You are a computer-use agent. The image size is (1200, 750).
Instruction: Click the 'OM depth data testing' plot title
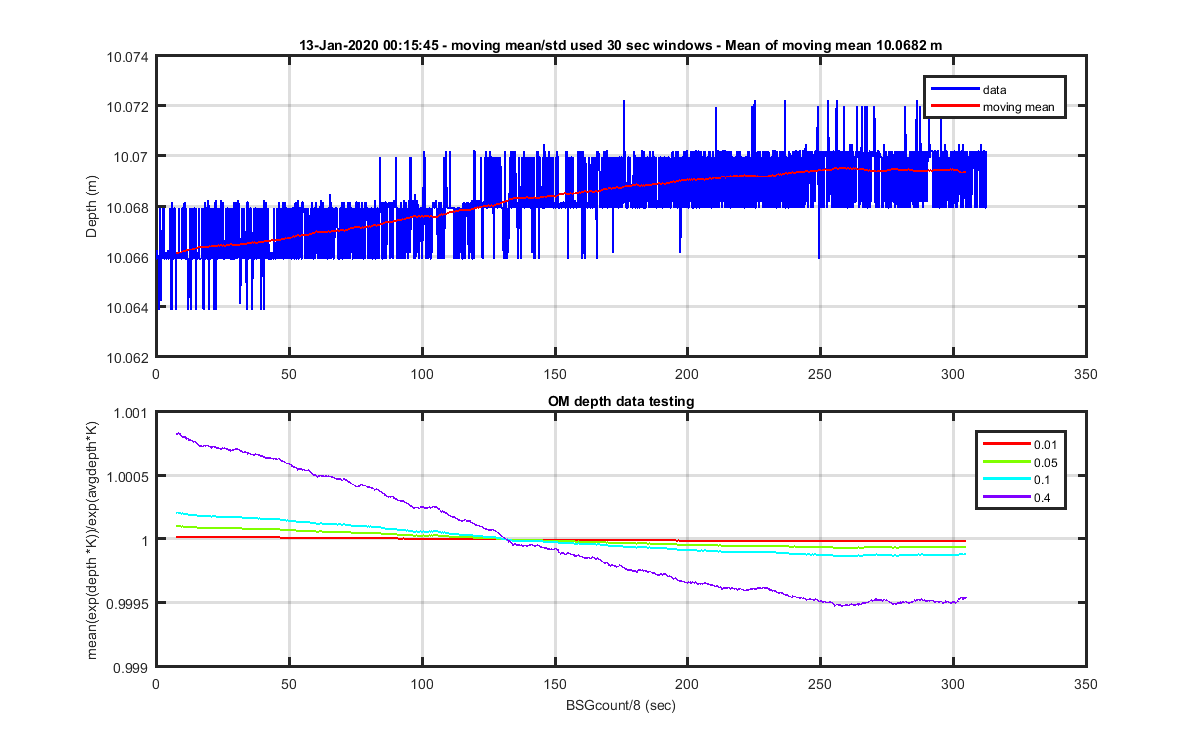coord(621,401)
